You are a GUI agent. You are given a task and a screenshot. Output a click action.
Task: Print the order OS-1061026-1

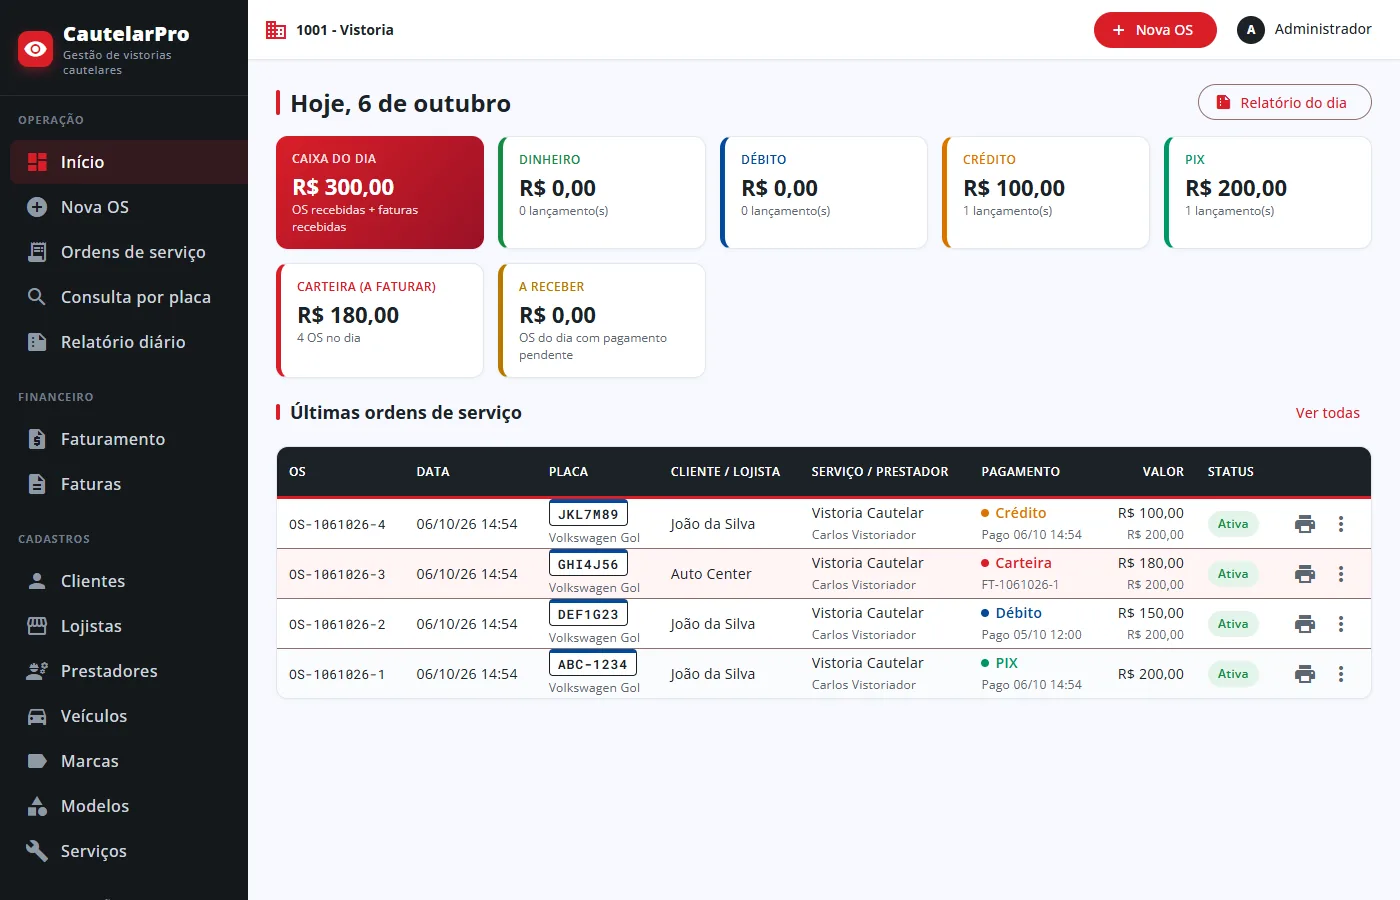coord(1305,674)
